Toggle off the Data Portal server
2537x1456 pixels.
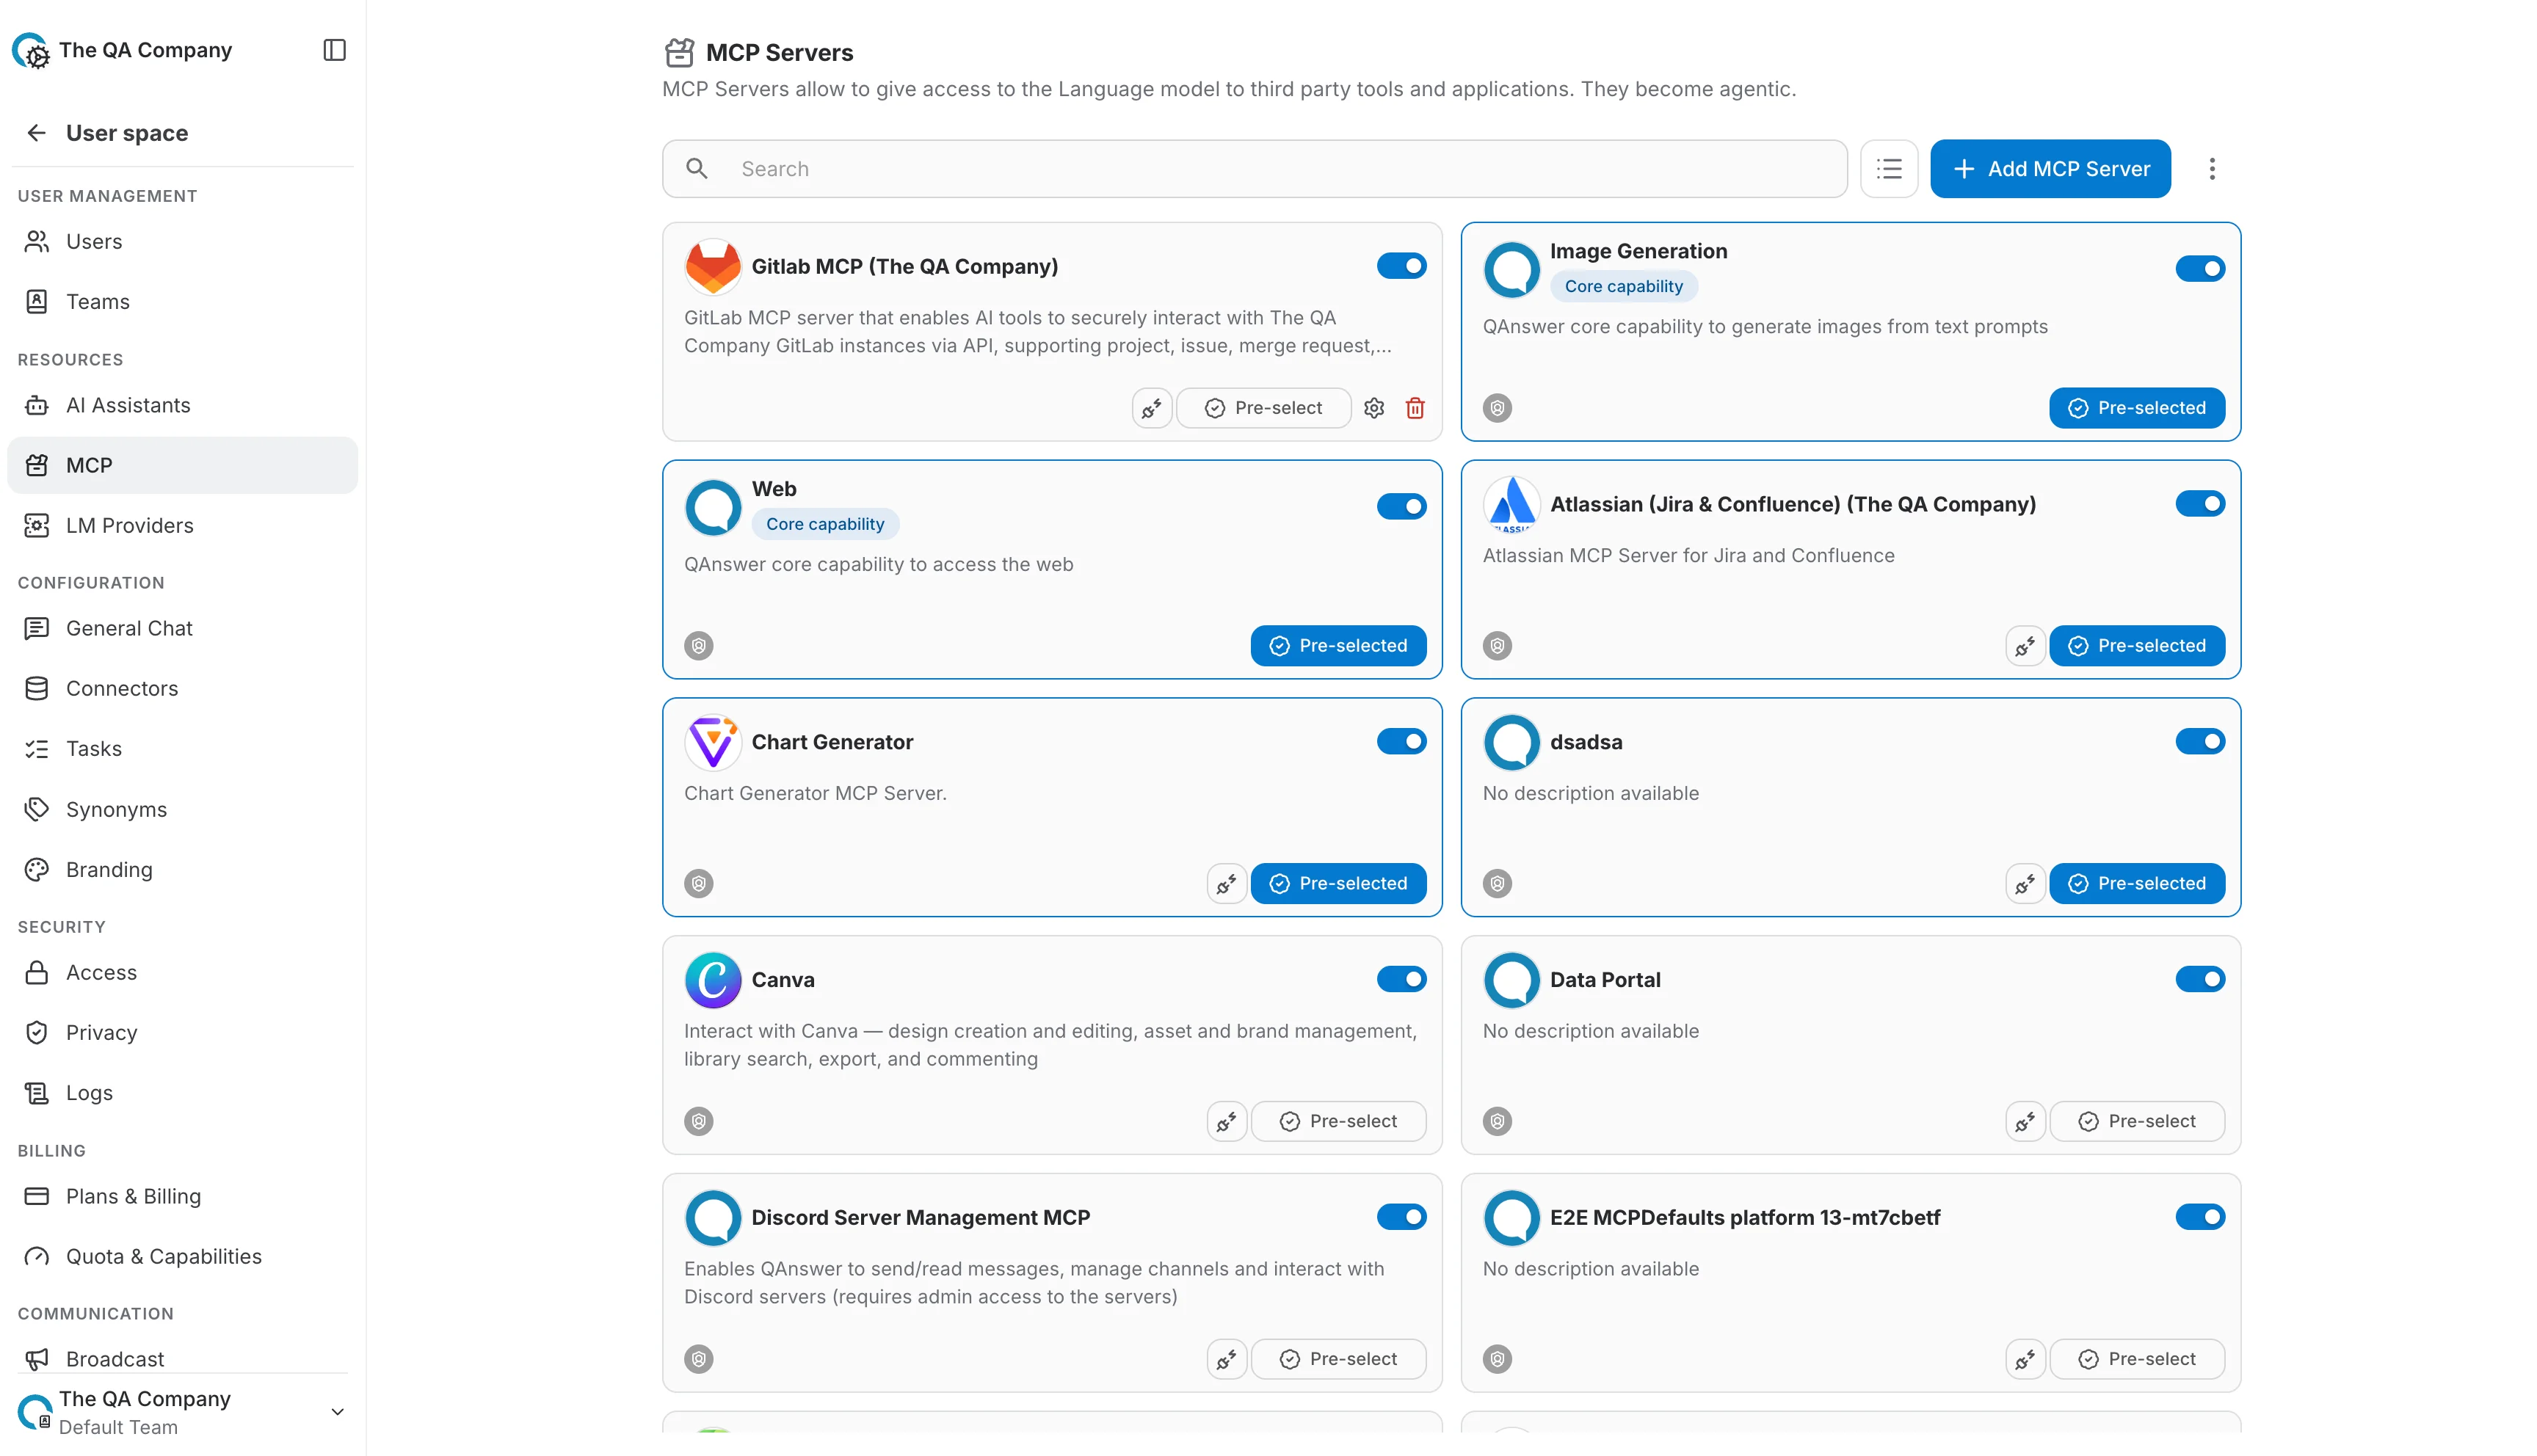[x=2200, y=980]
